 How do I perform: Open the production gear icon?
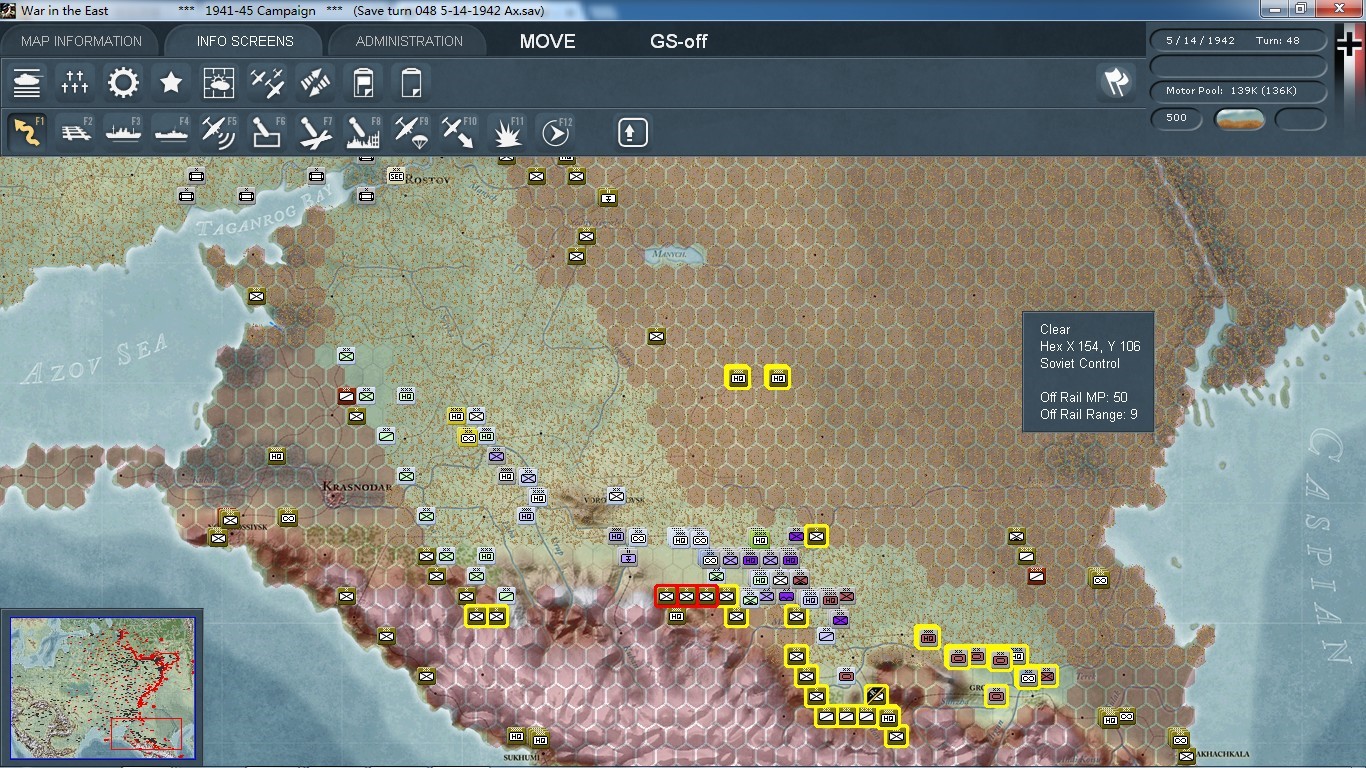click(x=123, y=82)
